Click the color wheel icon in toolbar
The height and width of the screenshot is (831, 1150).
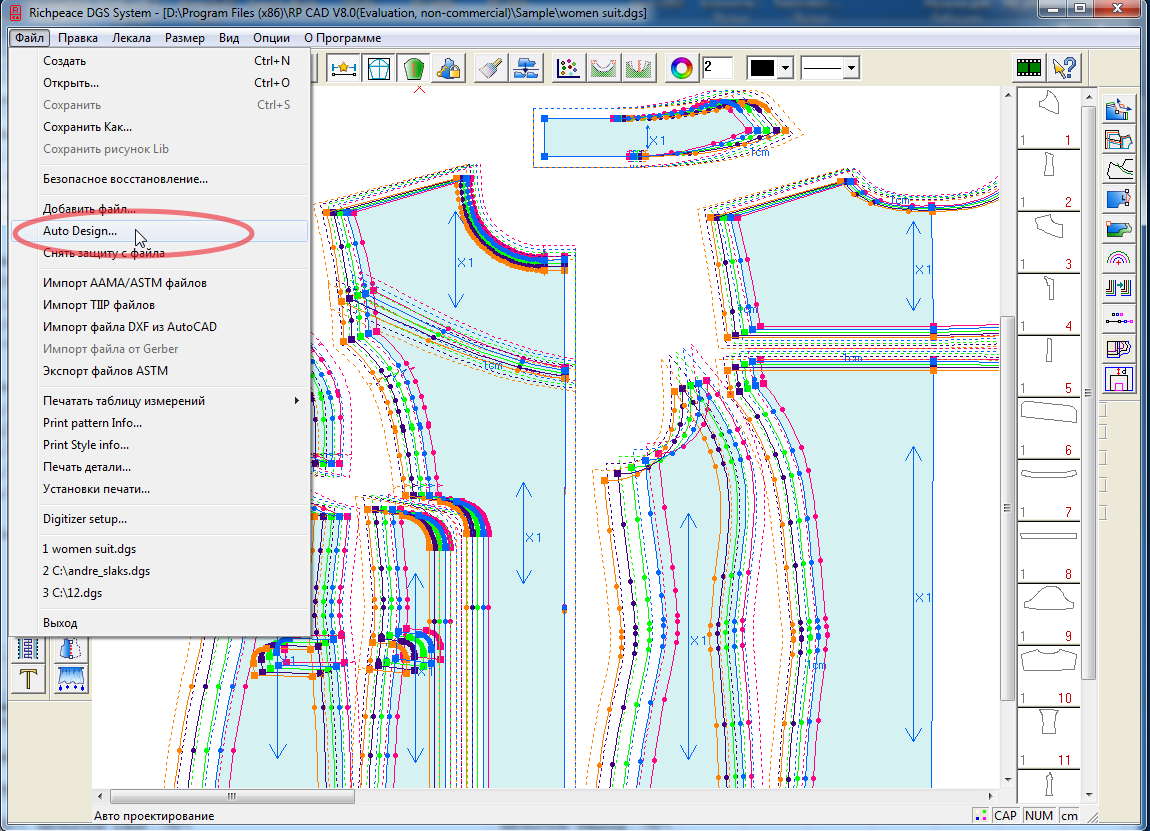pos(681,68)
